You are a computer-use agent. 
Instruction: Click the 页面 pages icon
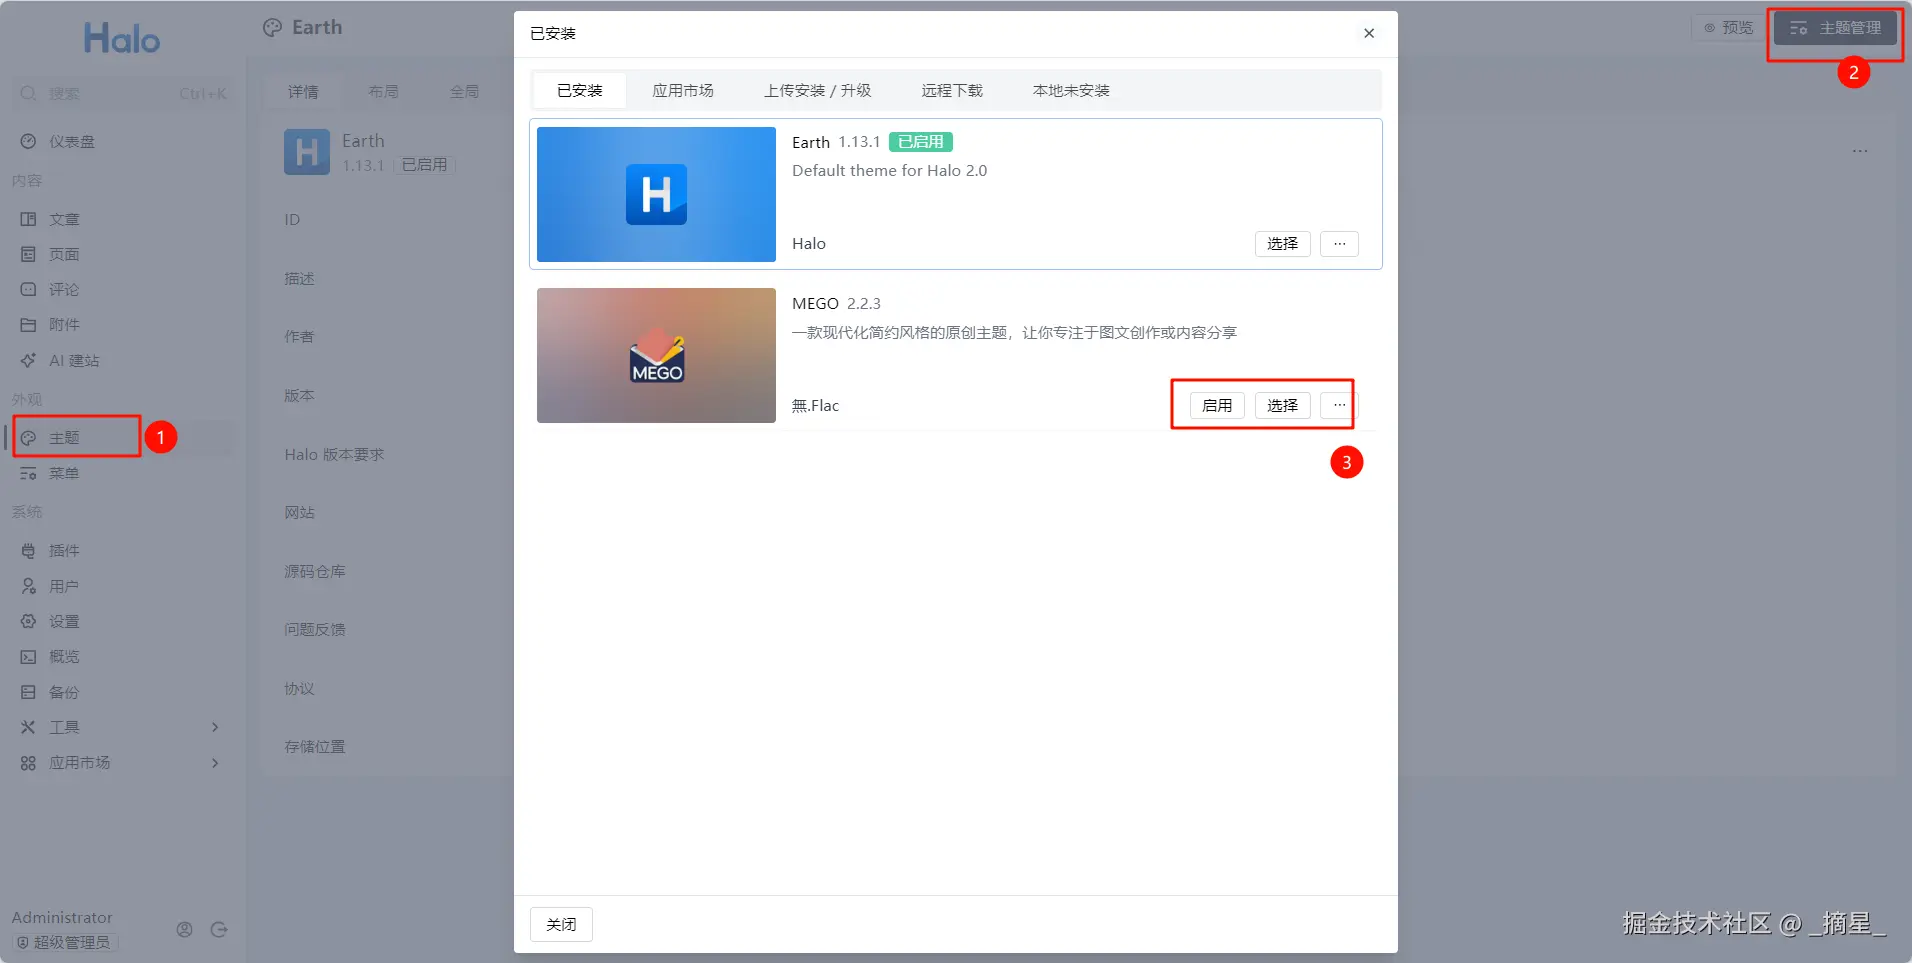(28, 254)
